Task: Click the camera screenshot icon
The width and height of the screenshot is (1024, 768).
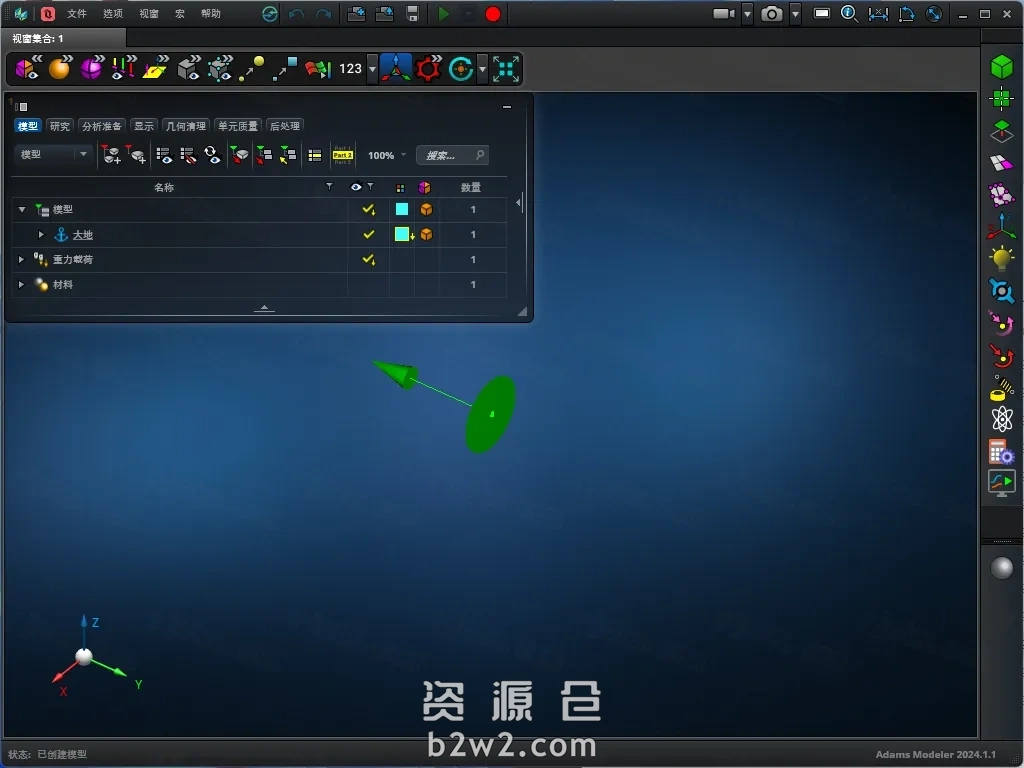Action: [x=771, y=14]
